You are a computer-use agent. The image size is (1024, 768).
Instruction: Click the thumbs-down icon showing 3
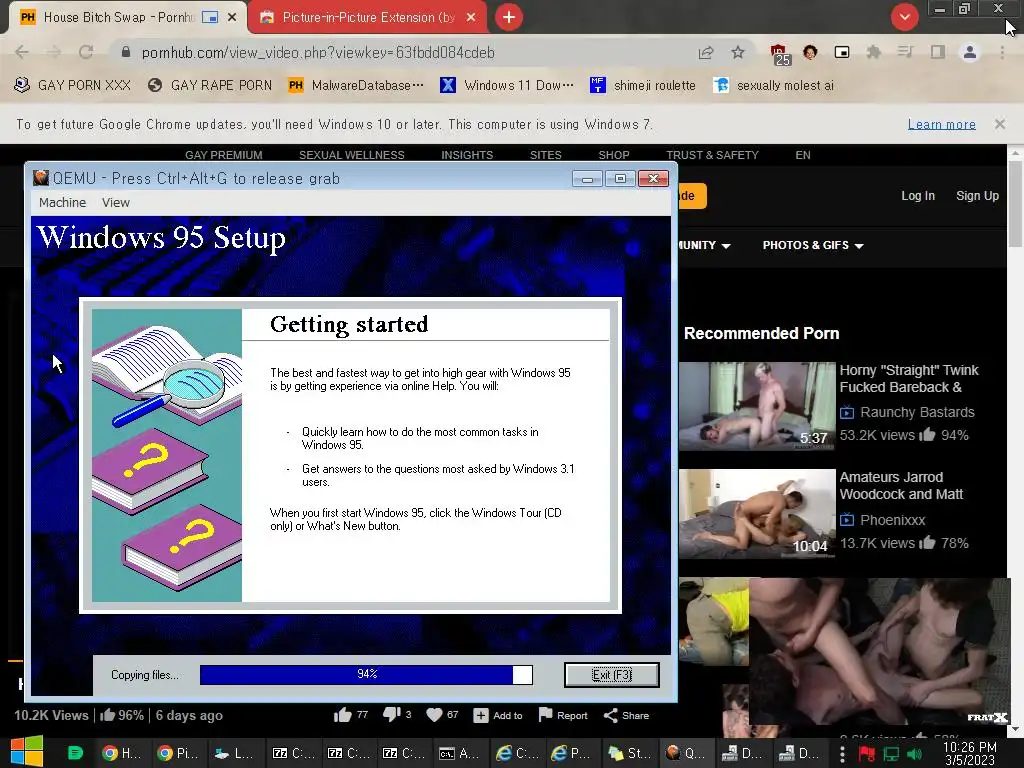click(391, 715)
